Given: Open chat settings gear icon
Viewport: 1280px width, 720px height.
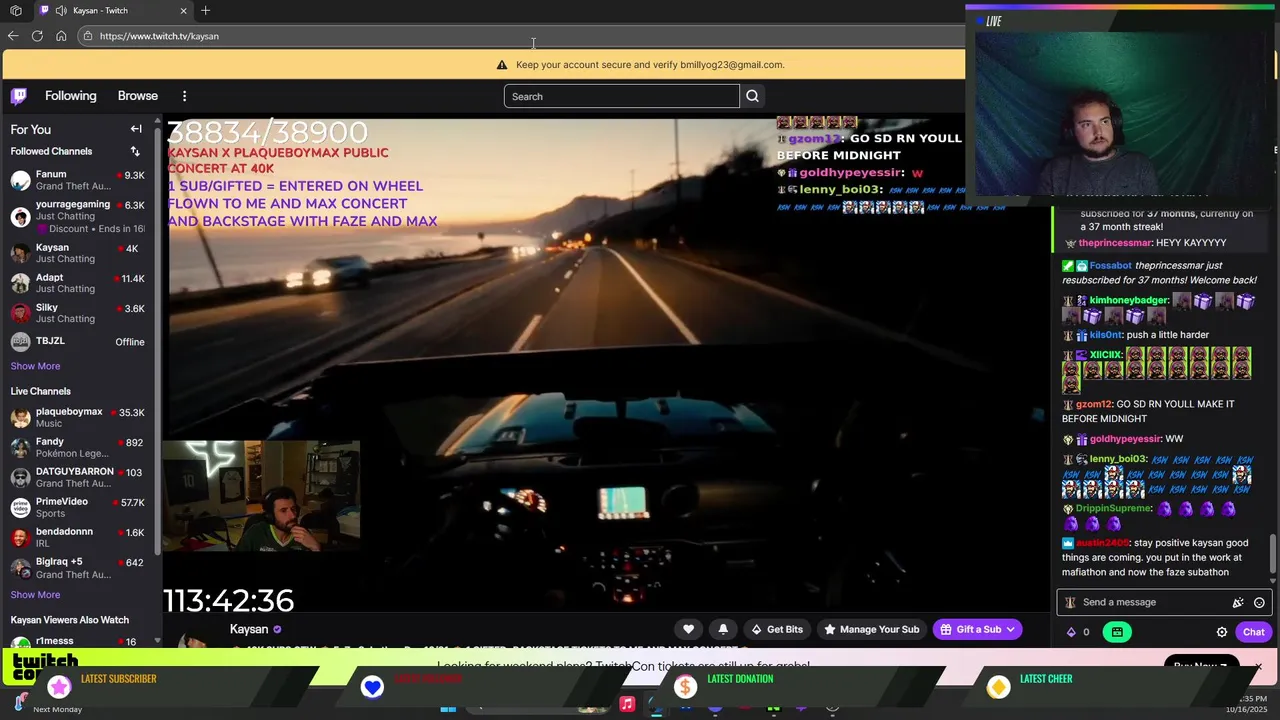Looking at the screenshot, I should click(x=1221, y=632).
